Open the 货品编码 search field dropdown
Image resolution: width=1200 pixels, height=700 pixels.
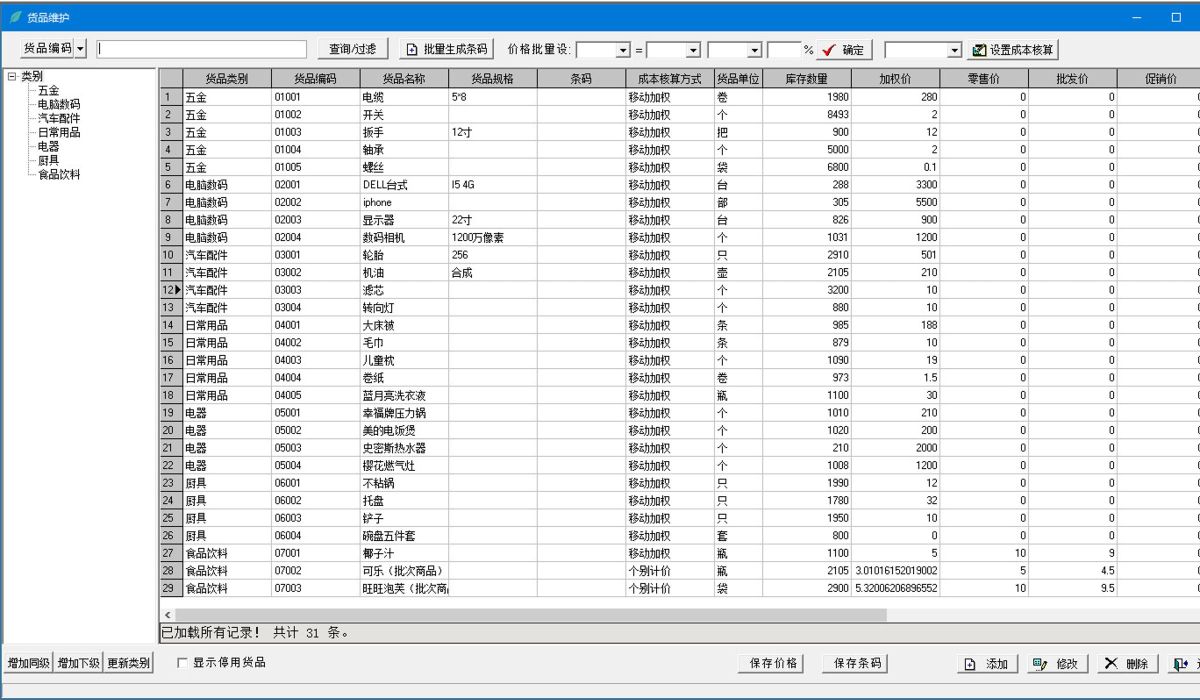pyautogui.click(x=81, y=49)
